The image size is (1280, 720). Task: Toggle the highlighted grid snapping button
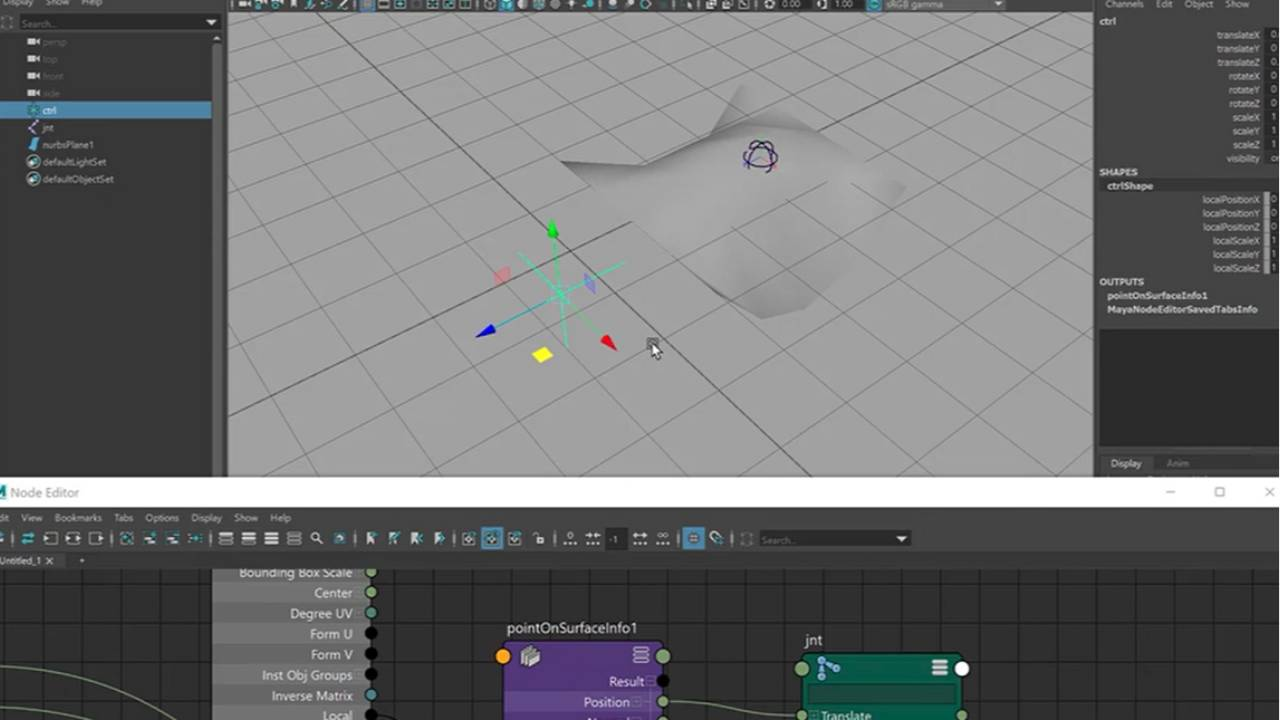693,539
